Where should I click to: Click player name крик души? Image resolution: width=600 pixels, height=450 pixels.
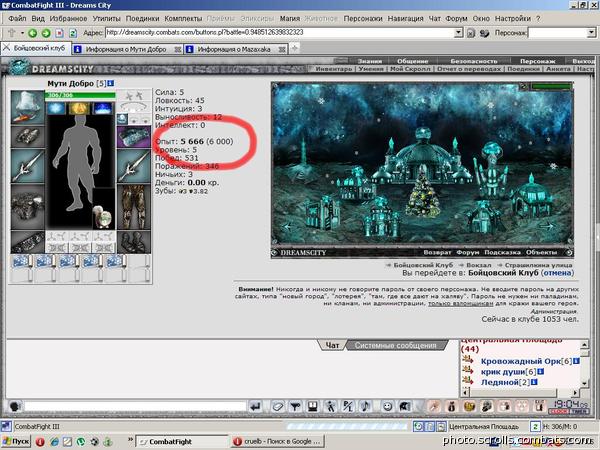point(502,372)
